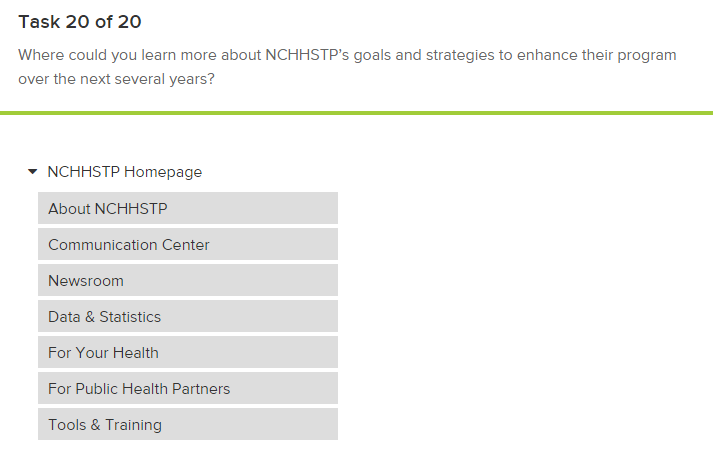Viewport: 713px width, 457px height.
Task: Open the About NCHHSTP item
Action: pos(187,209)
